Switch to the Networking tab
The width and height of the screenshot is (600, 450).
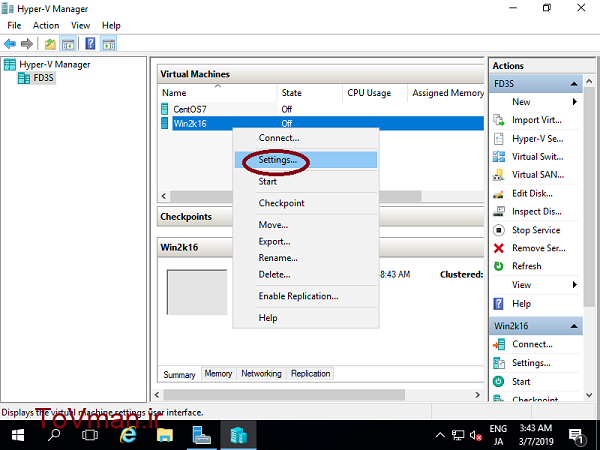(261, 373)
